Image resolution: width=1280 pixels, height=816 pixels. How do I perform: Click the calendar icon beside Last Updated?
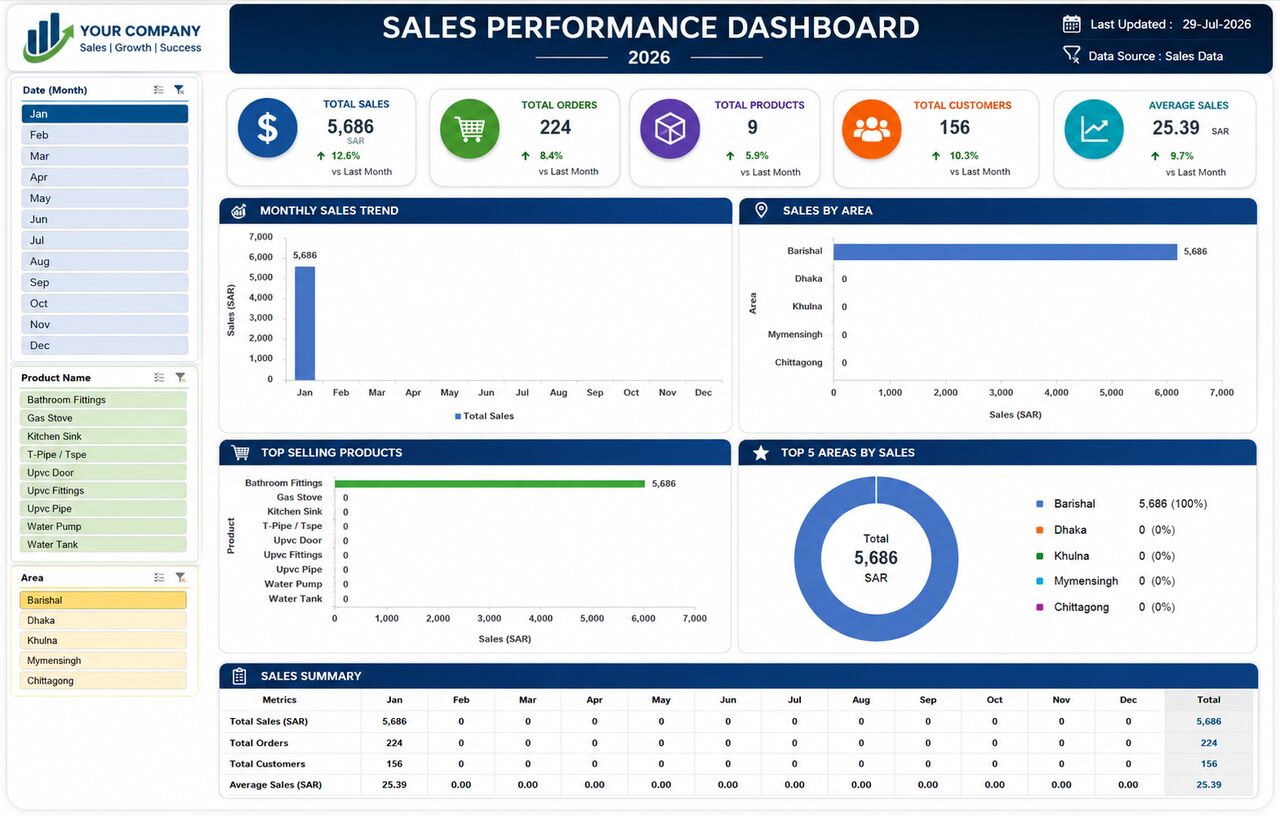click(x=1071, y=24)
